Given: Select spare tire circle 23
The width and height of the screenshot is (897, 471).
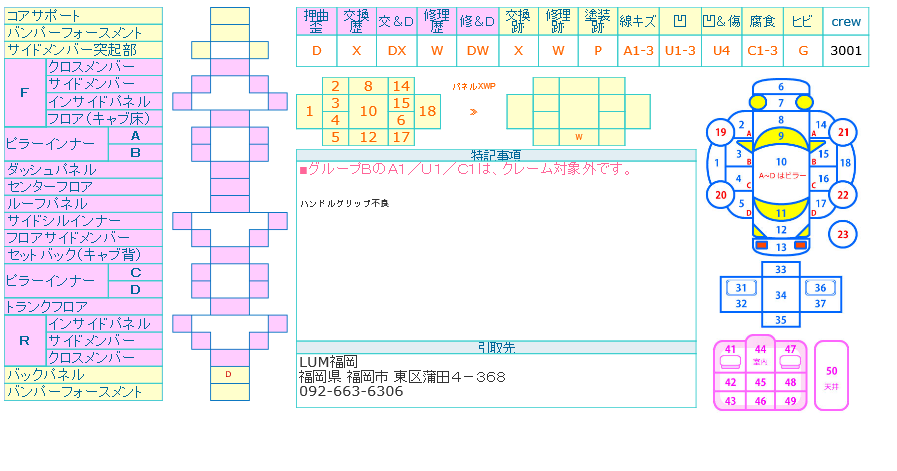Looking at the screenshot, I should pos(844,235).
